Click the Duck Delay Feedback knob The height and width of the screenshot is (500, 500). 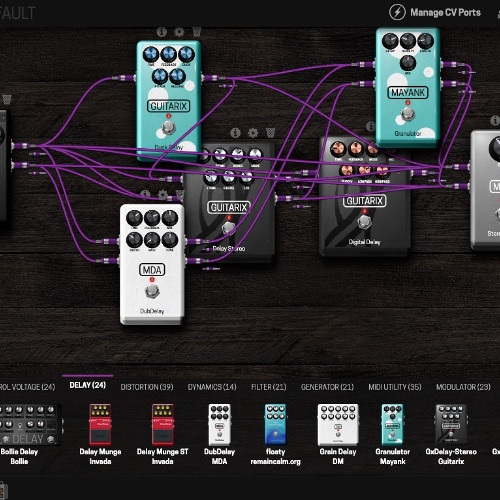(168, 54)
